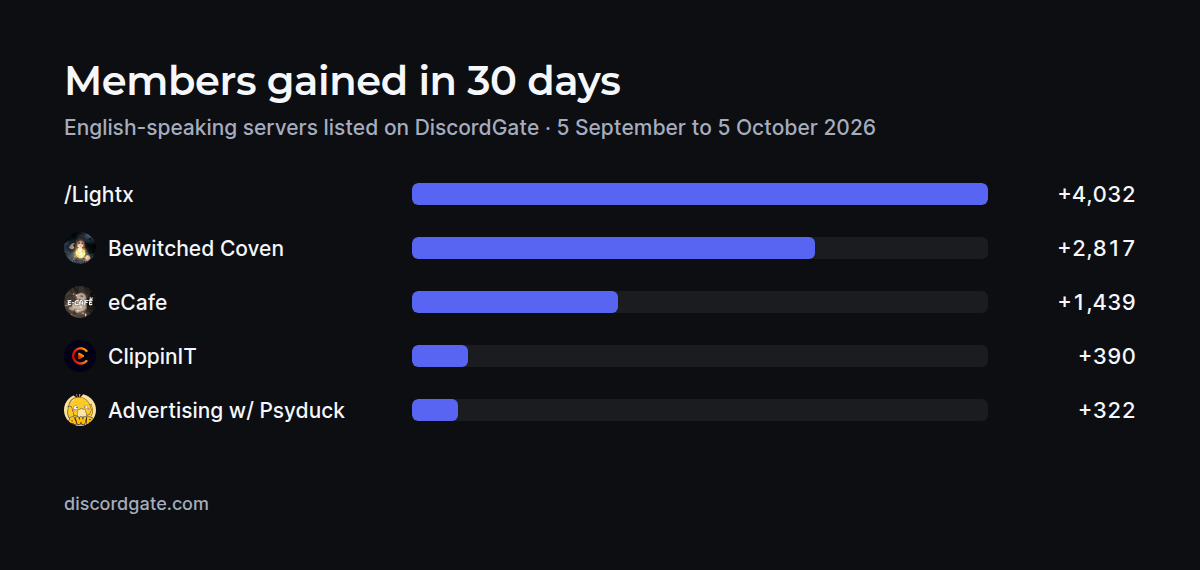Click the eCafe server avatar icon
The width and height of the screenshot is (1200, 570).
click(x=80, y=302)
